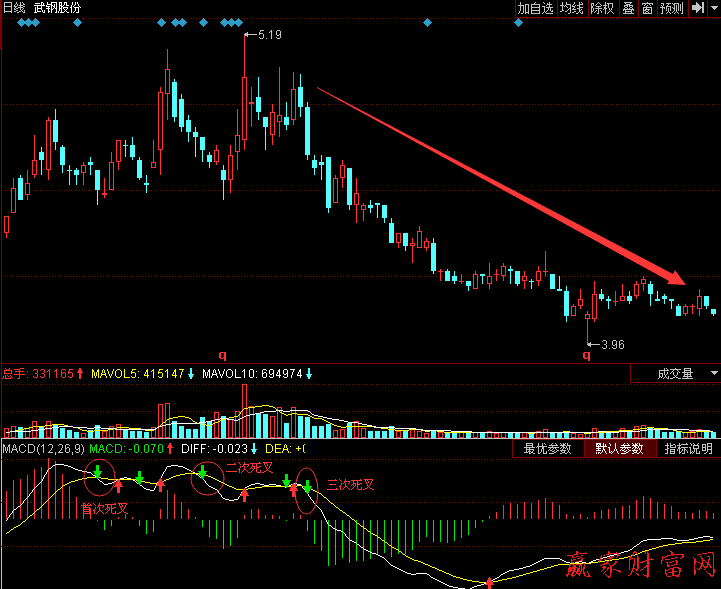The image size is (721, 589).
Task: Toggle the 均线 moving average display
Action: coord(572,8)
